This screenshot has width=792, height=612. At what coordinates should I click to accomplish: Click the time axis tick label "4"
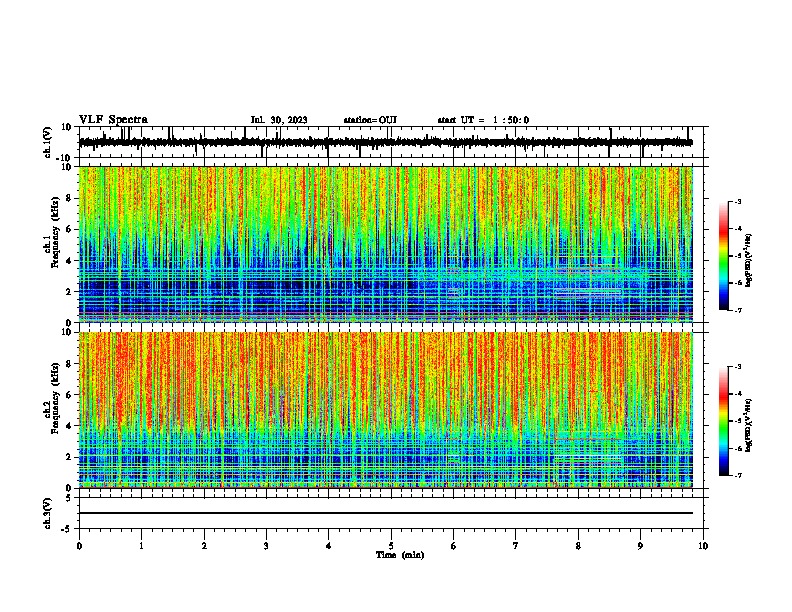pos(329,546)
